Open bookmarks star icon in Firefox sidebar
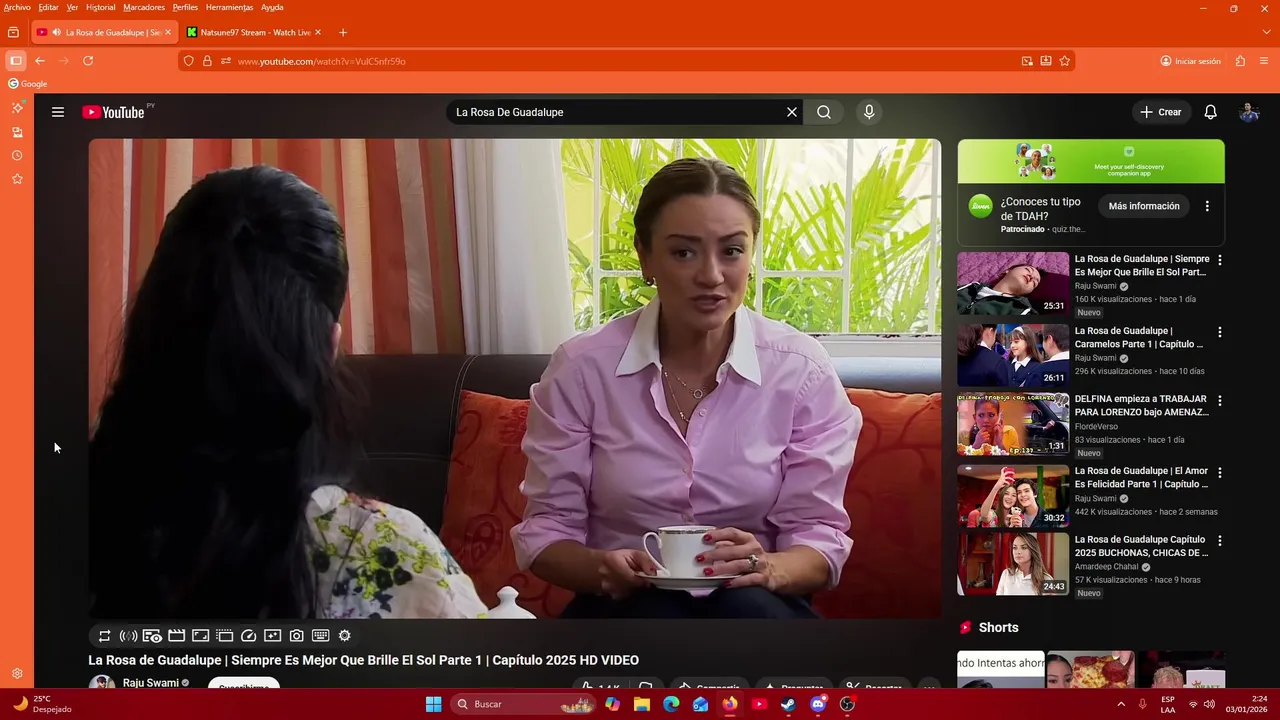 tap(17, 179)
